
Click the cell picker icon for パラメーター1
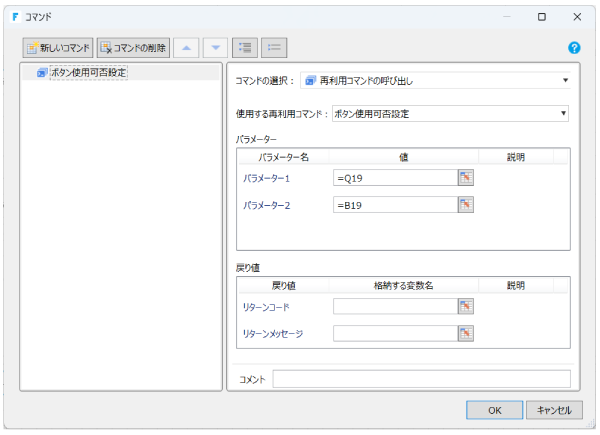465,178
